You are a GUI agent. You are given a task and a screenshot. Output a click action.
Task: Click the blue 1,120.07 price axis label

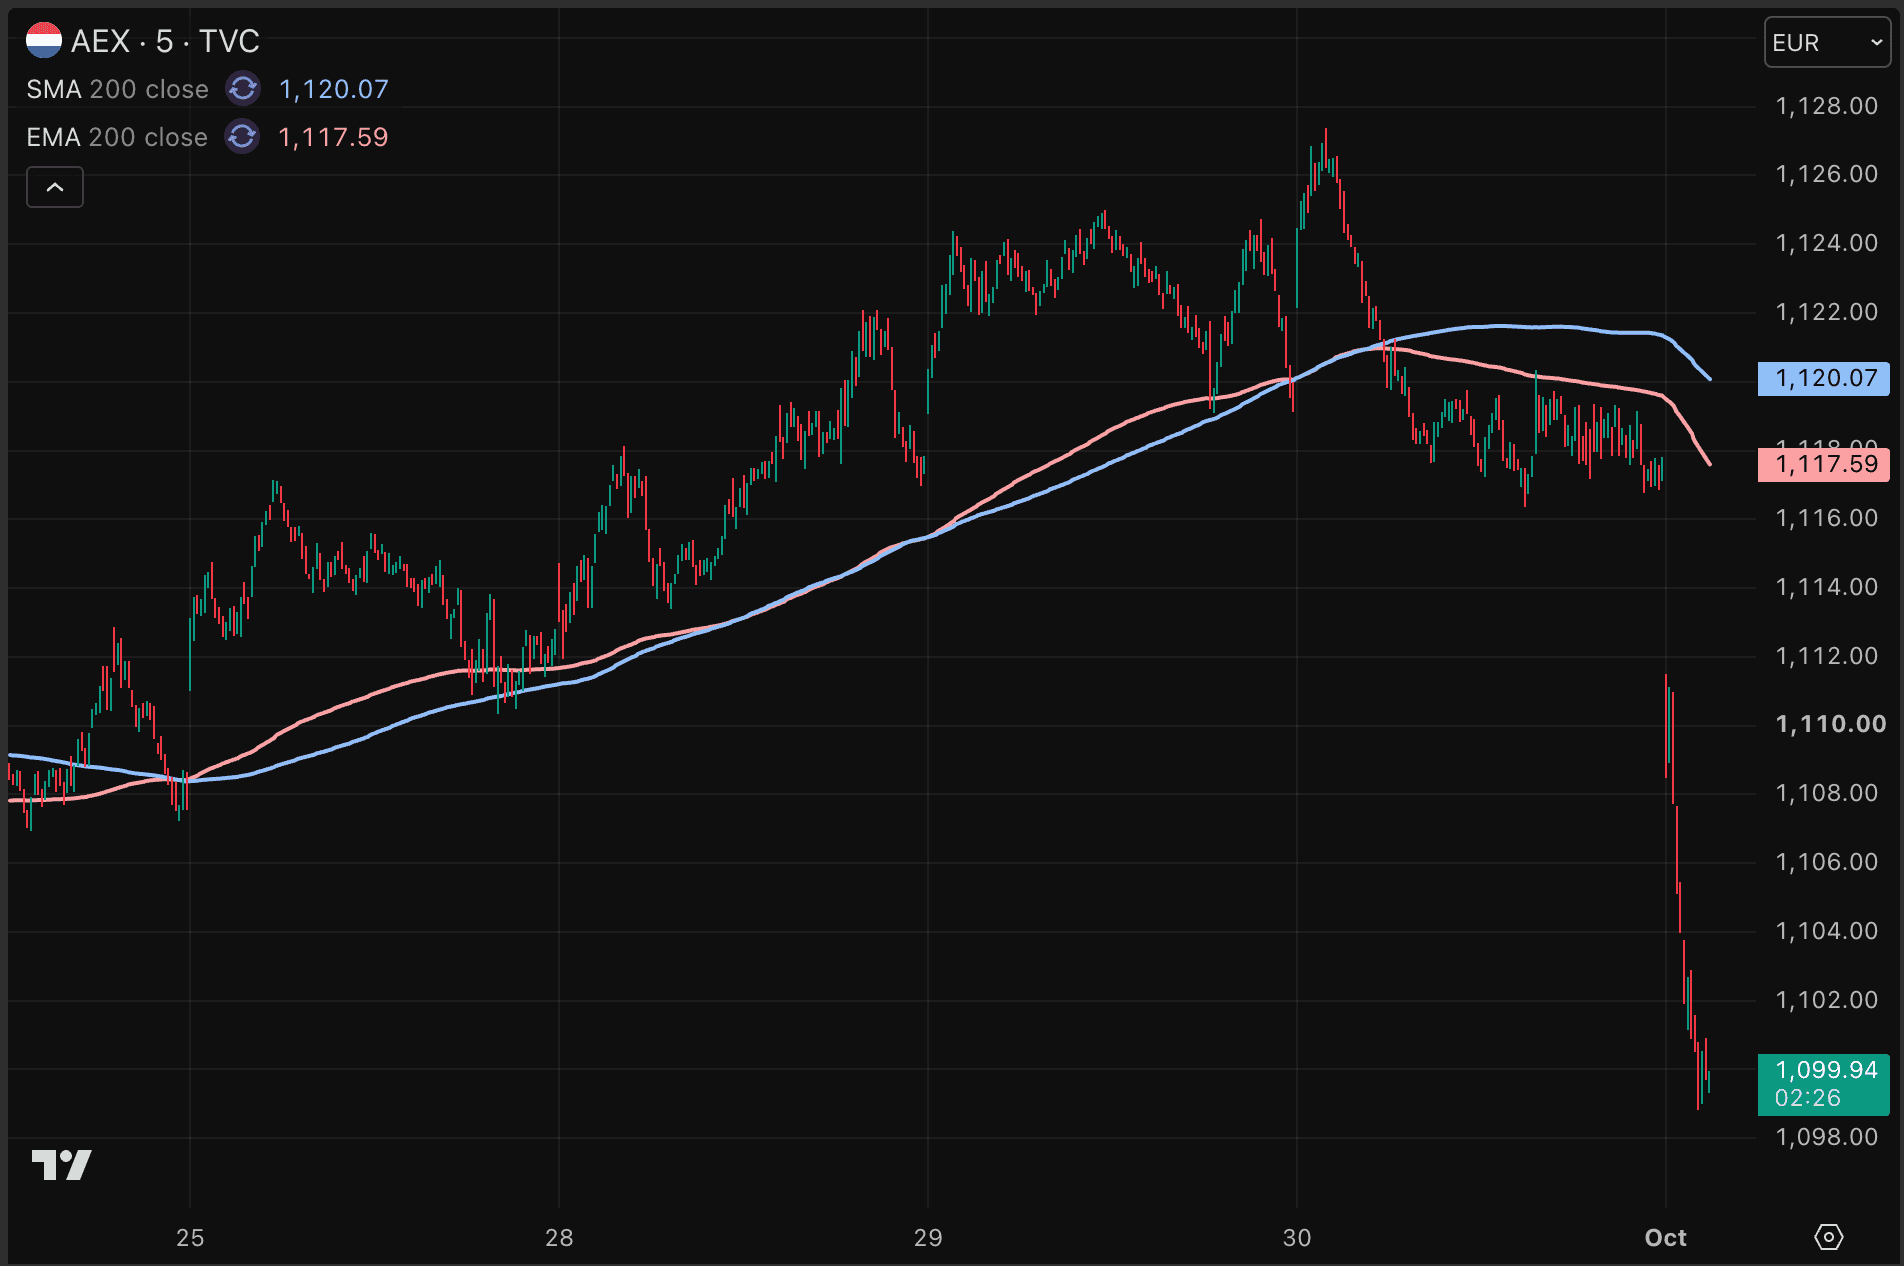click(1824, 378)
